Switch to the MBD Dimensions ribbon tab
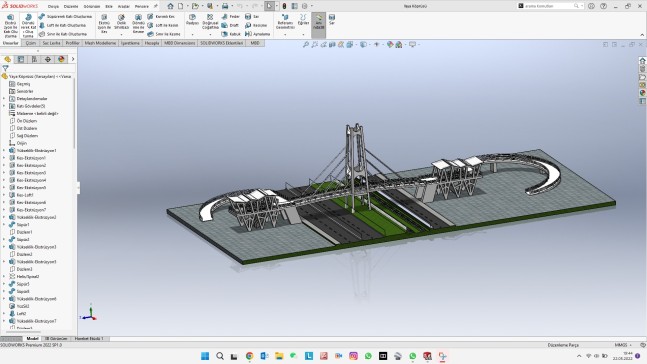The height and width of the screenshot is (364, 647). [x=179, y=43]
